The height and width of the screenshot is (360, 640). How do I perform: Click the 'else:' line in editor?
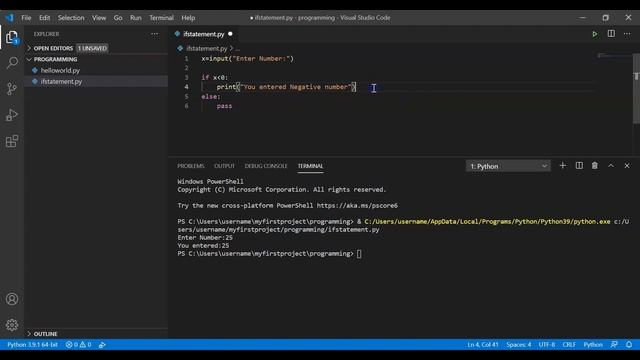coord(211,96)
